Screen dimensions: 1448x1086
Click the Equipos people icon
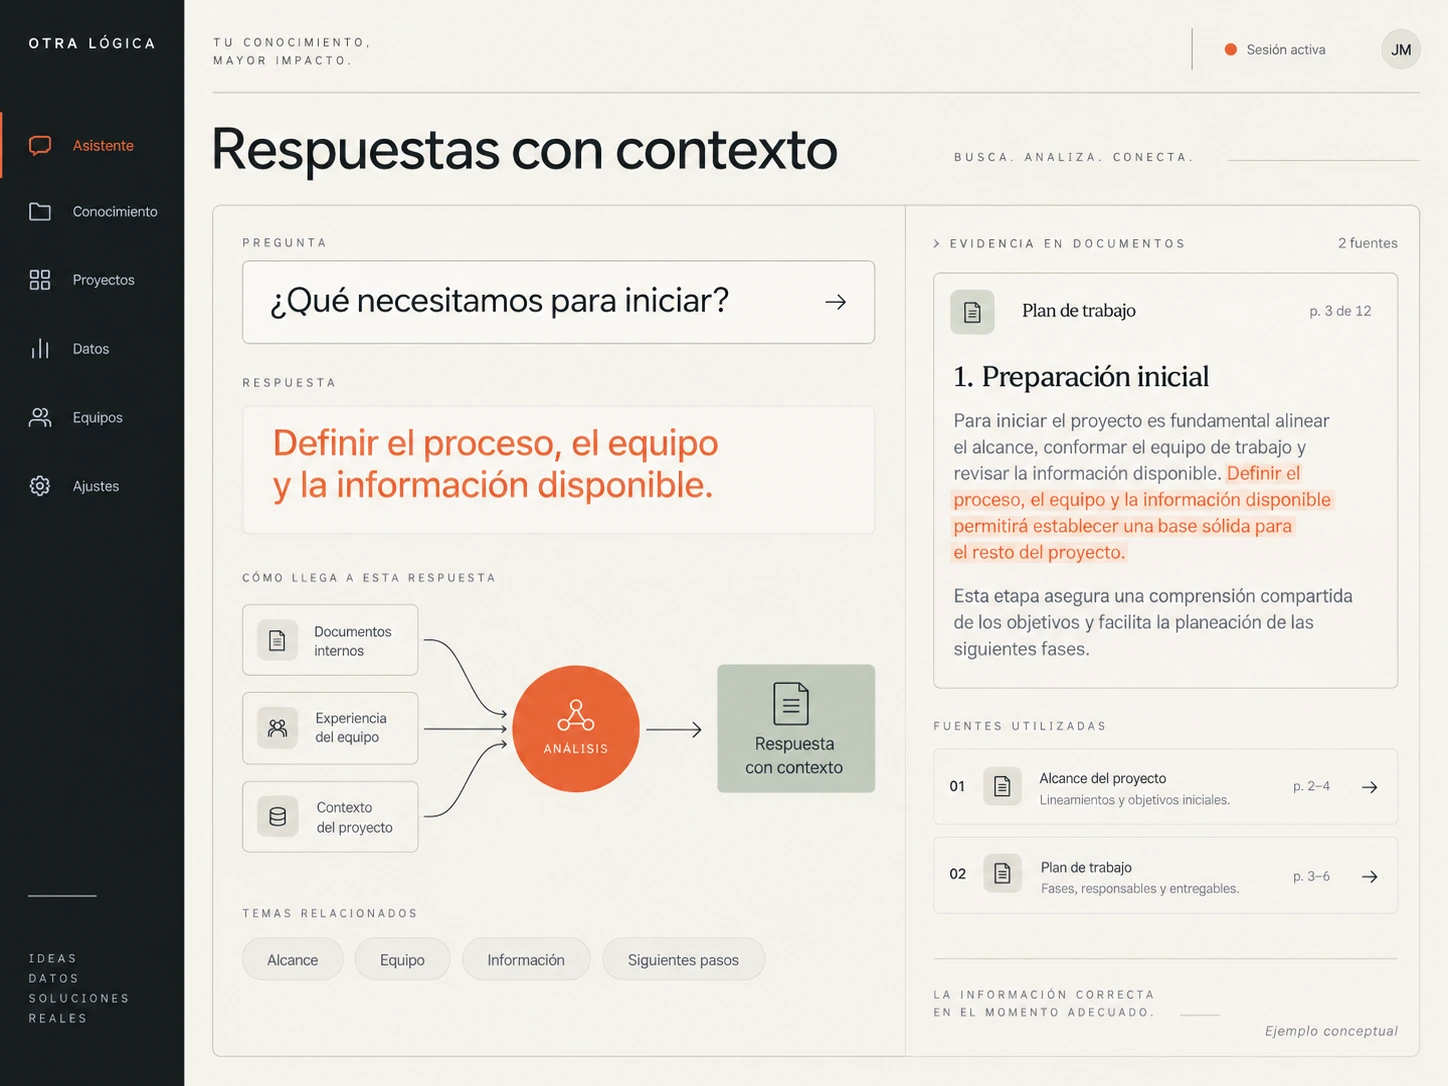(x=40, y=418)
